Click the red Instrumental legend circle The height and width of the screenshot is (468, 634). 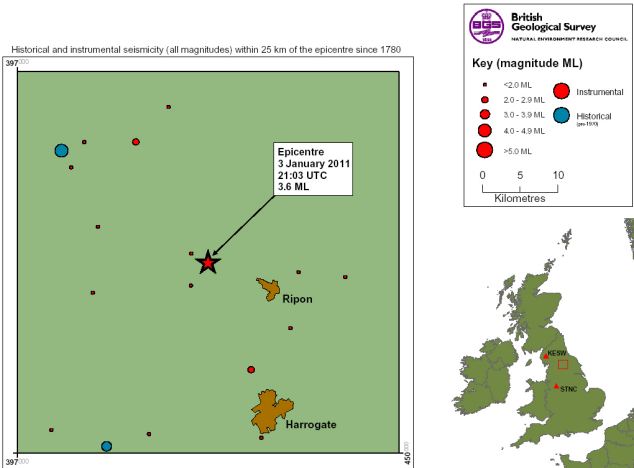561,91
